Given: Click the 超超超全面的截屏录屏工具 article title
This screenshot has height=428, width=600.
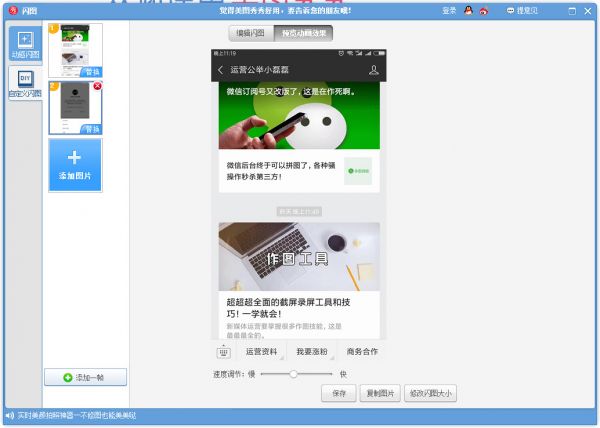Looking at the screenshot, I should pos(288,308).
